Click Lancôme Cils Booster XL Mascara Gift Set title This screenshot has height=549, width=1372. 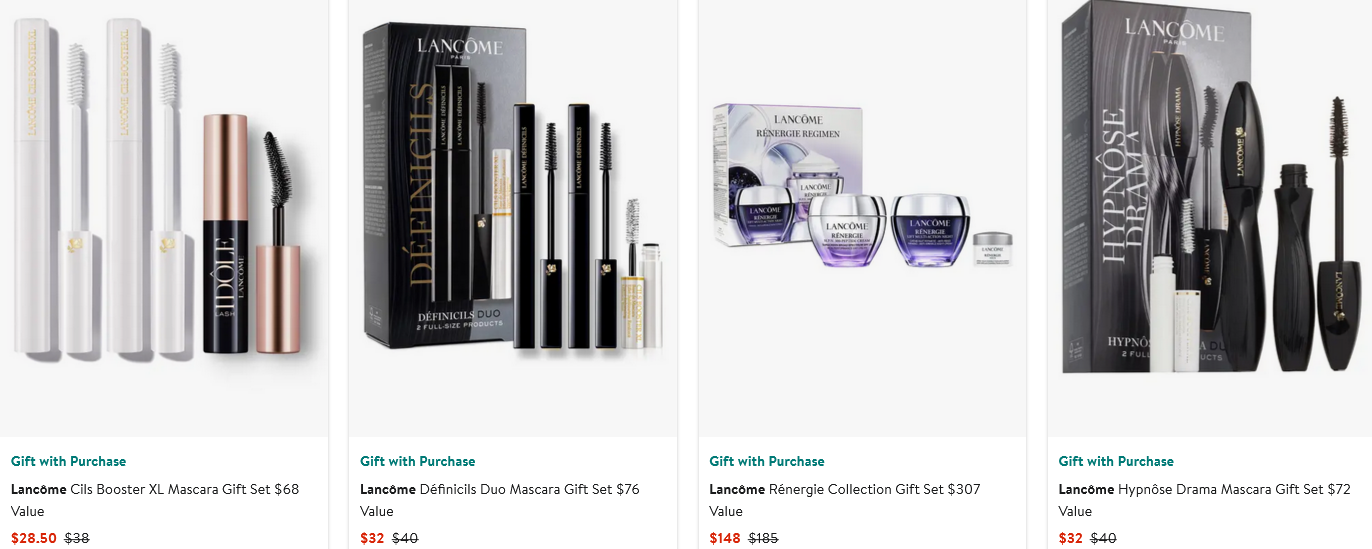[x=155, y=500]
